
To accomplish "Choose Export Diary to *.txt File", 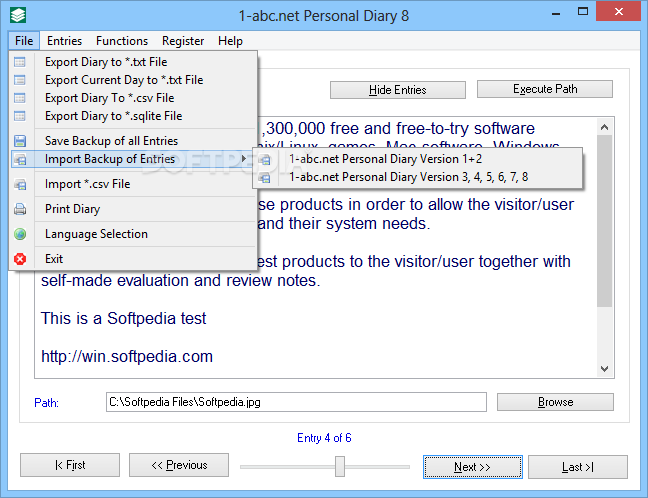I will pyautogui.click(x=133, y=62).
